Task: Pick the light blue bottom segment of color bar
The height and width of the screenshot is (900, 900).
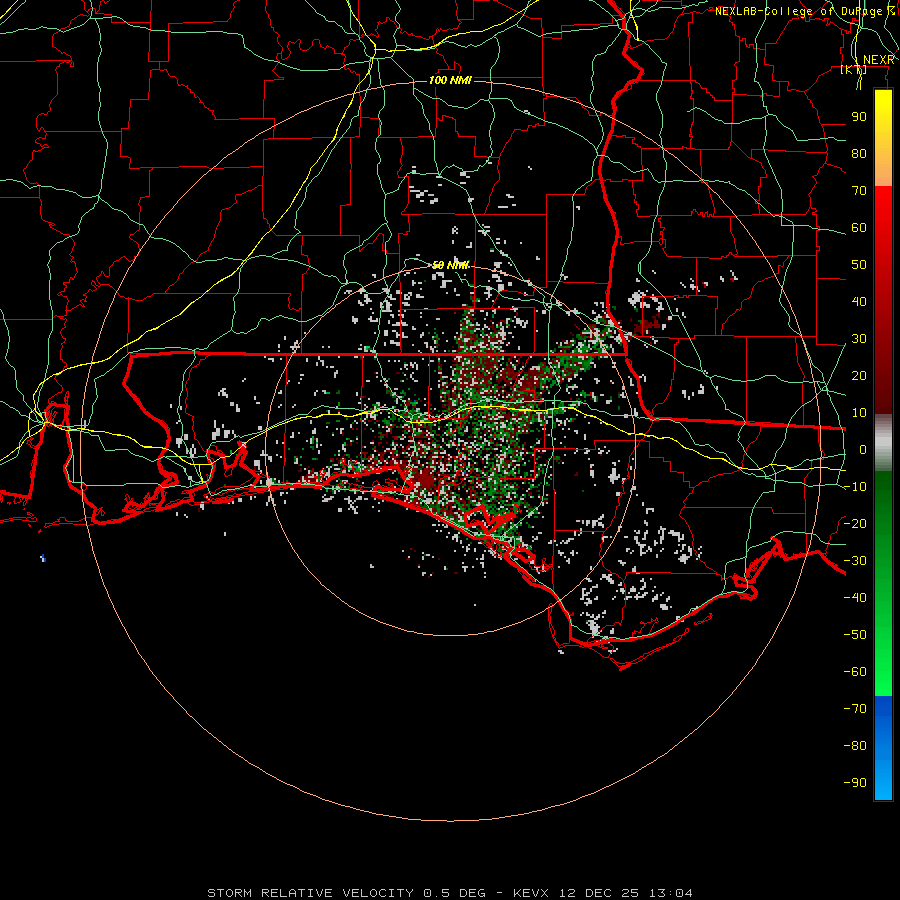Action: coord(883,778)
